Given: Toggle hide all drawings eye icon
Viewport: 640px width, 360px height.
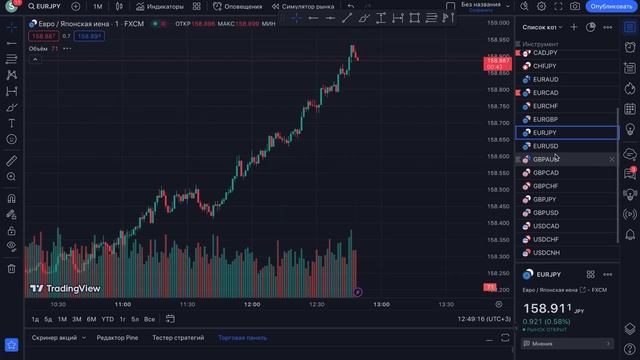Looking at the screenshot, I should click(x=11, y=246).
